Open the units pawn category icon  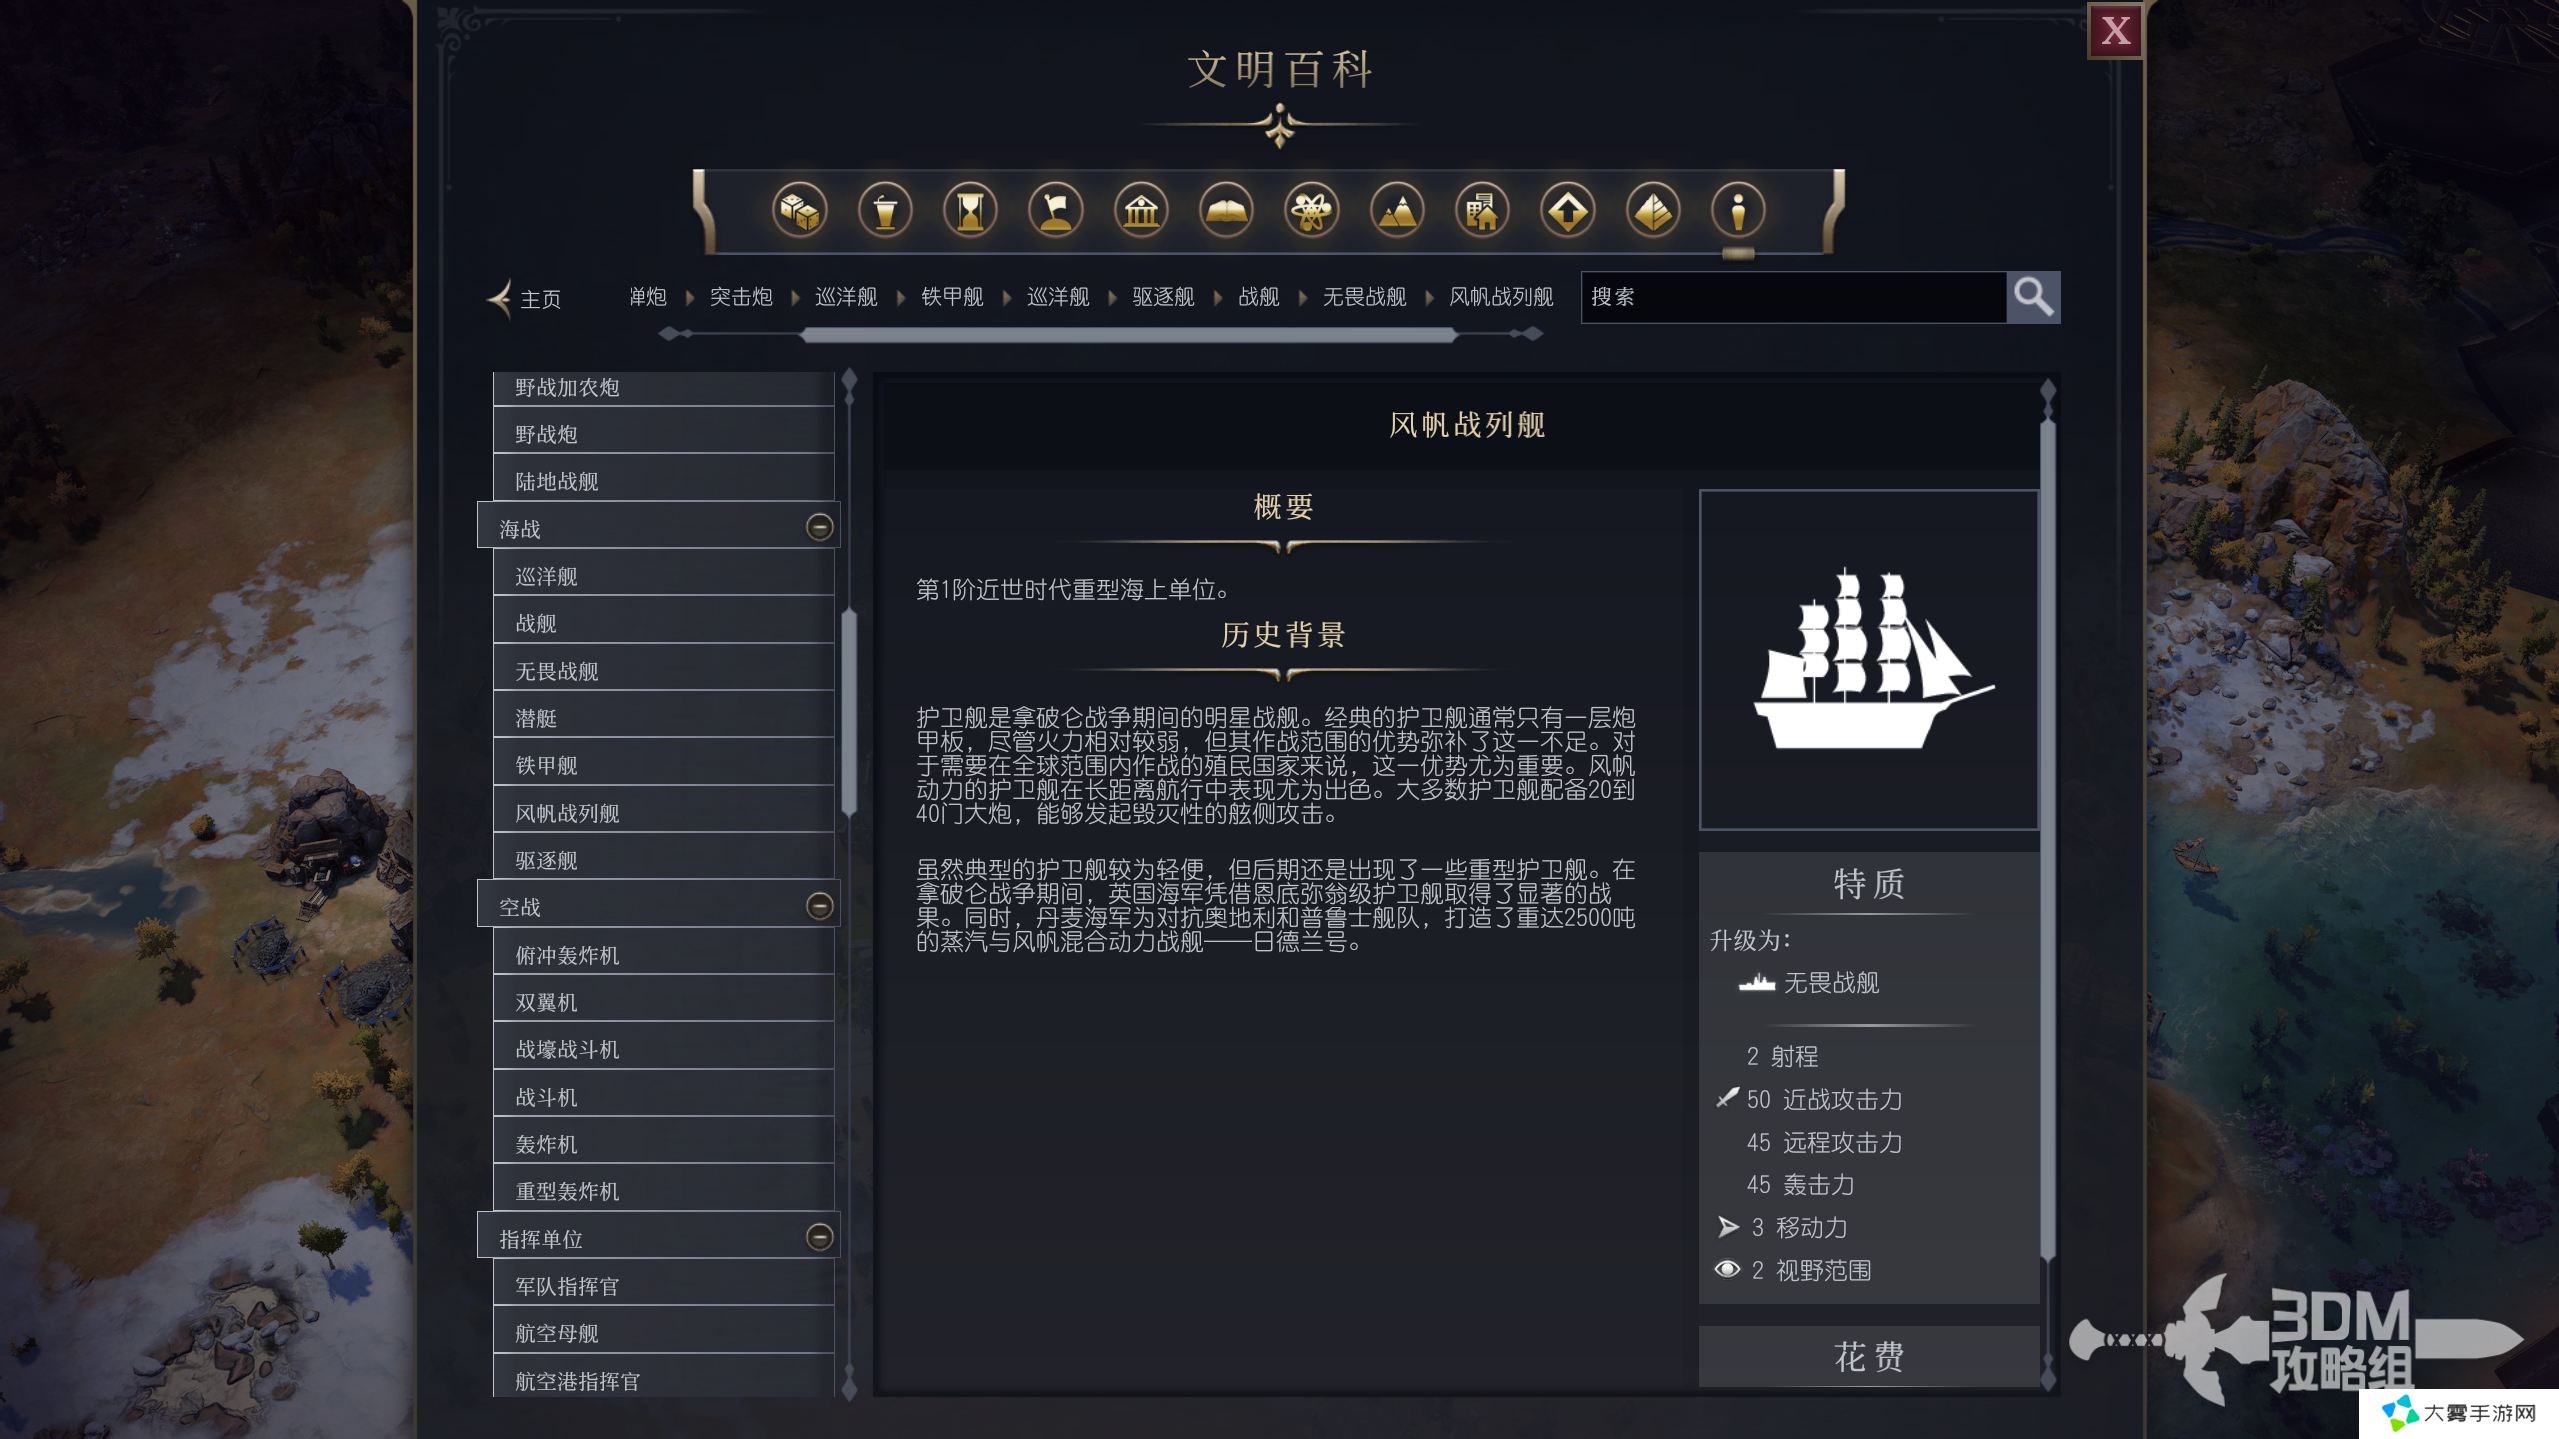click(x=1738, y=211)
